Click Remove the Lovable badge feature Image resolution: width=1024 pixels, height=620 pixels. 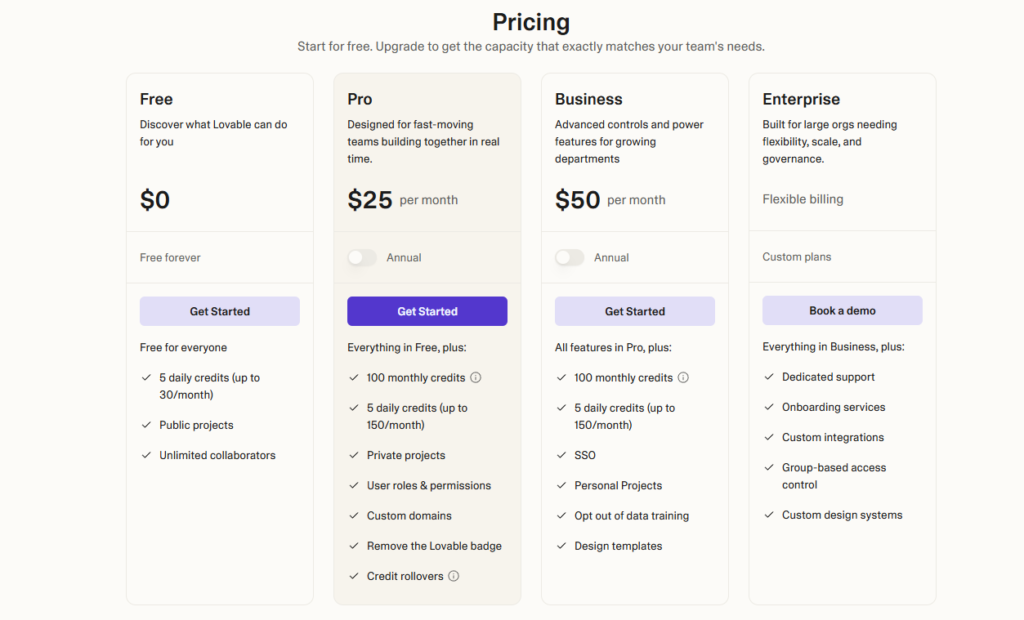434,546
